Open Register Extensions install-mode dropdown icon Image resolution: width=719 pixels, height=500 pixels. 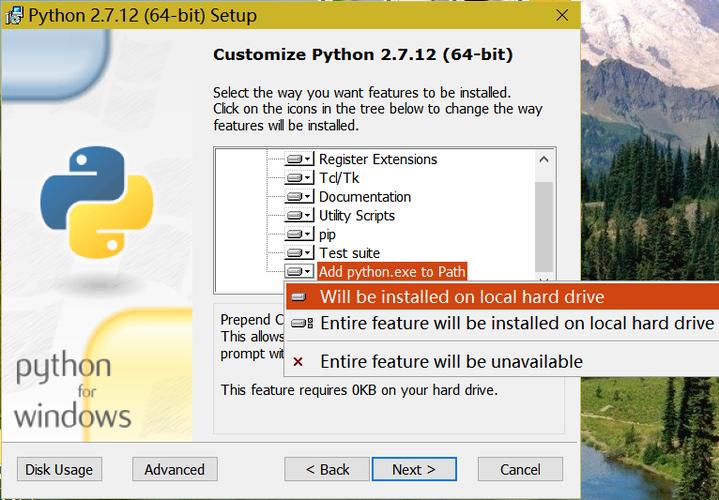click(x=299, y=159)
